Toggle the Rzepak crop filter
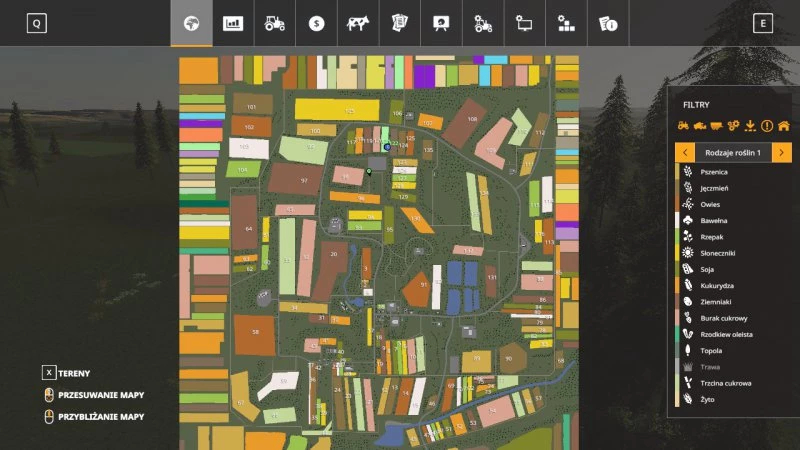800x450 pixels. (x=716, y=236)
